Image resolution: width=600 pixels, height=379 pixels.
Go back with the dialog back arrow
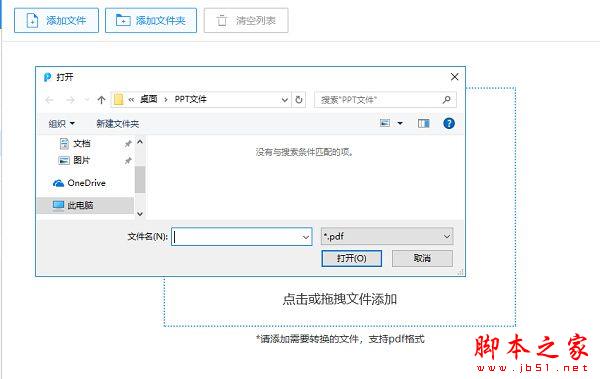coord(49,100)
